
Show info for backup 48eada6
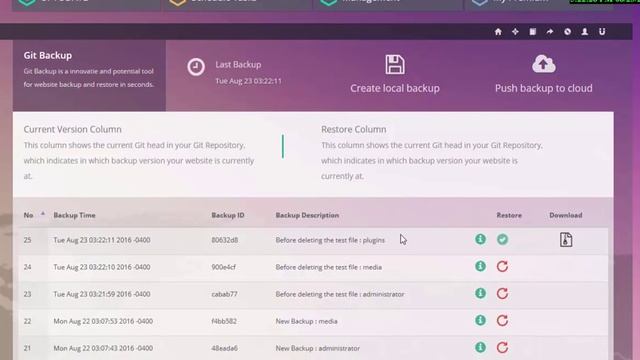[x=480, y=347]
